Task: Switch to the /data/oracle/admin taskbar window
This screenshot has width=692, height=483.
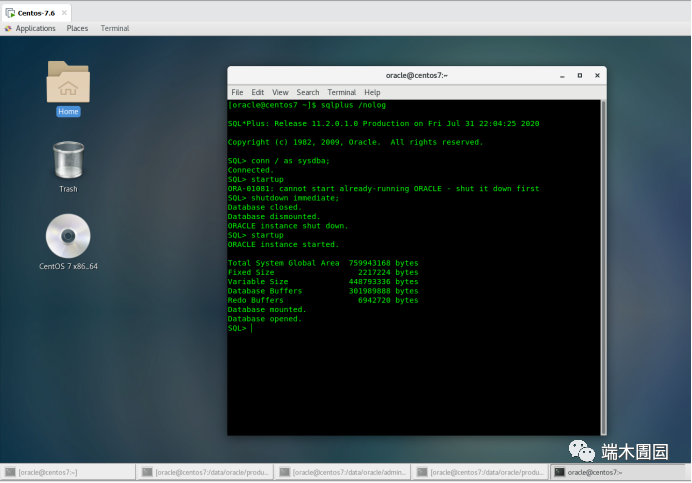Action: coord(342,472)
